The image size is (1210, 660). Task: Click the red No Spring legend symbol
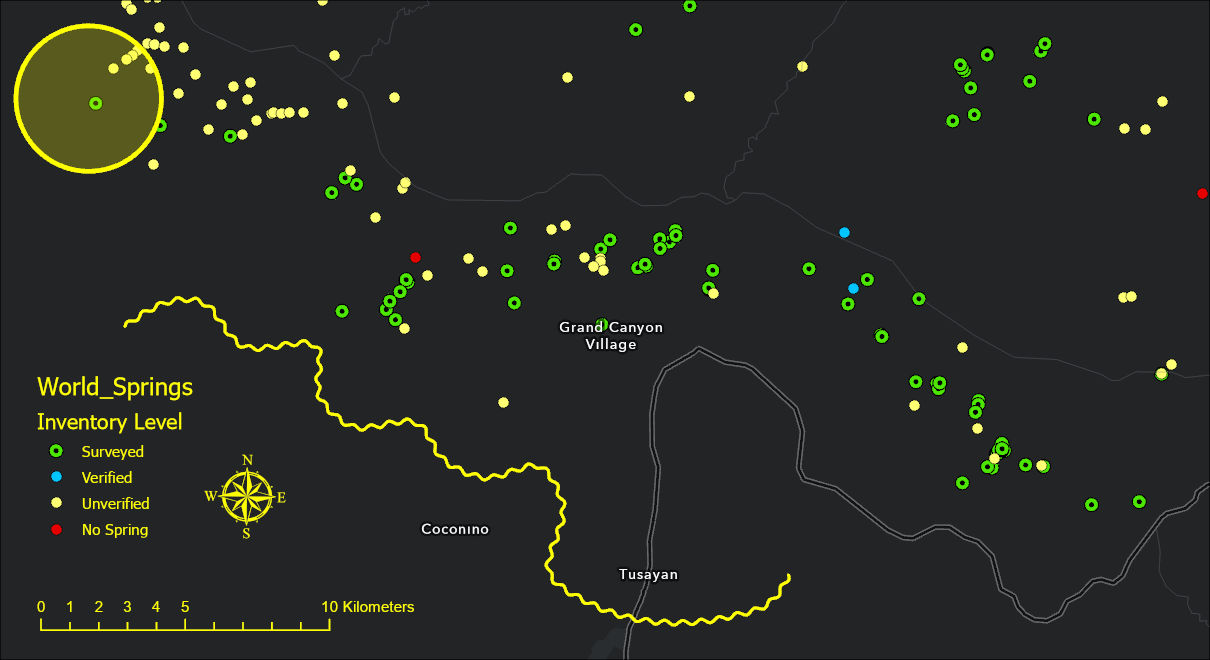pyautogui.click(x=57, y=529)
